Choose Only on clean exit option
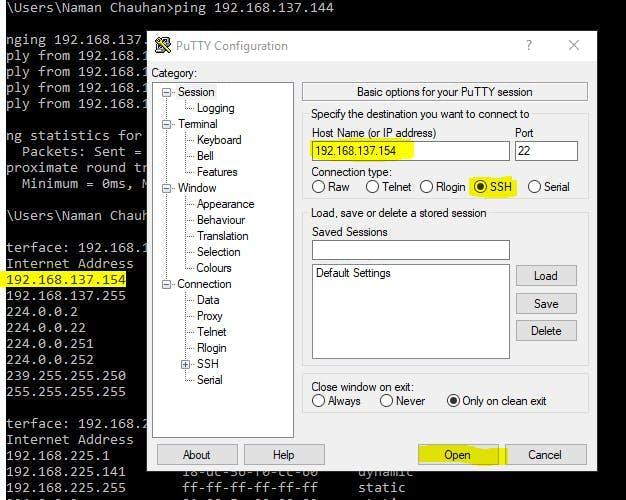This screenshot has height=500, width=626. tap(453, 401)
